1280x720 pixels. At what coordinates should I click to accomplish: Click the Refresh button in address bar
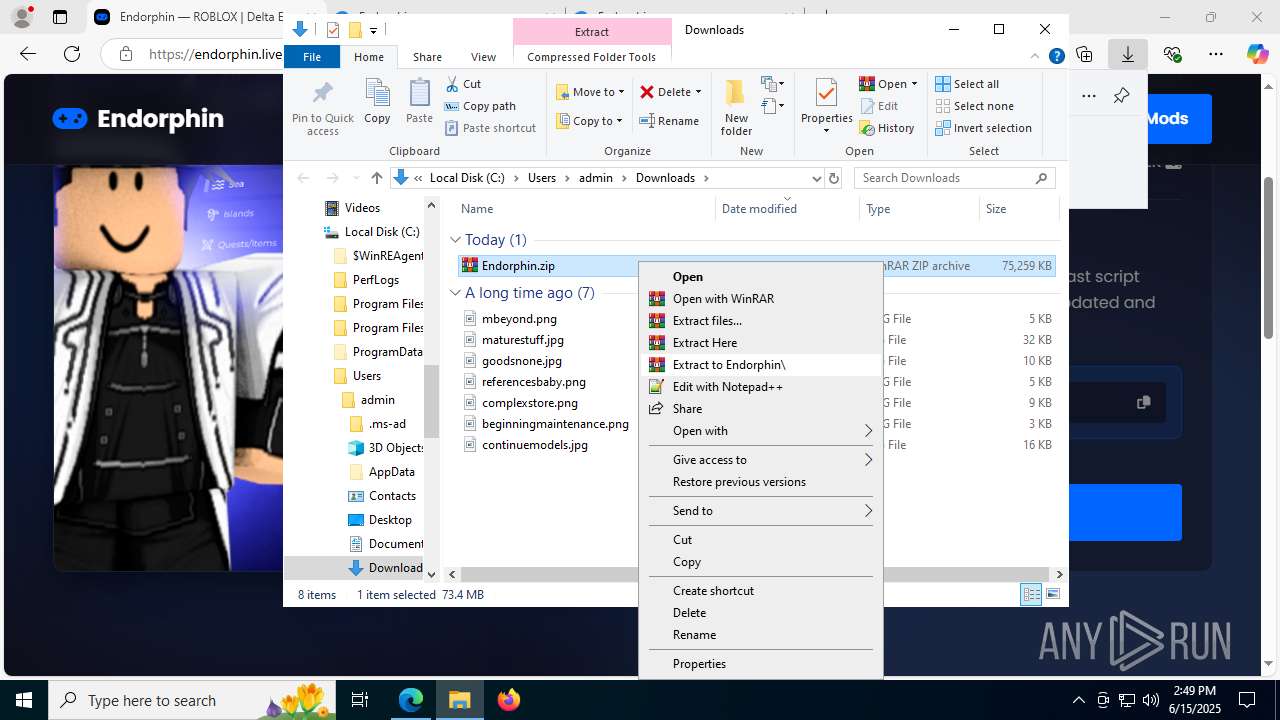click(x=835, y=178)
